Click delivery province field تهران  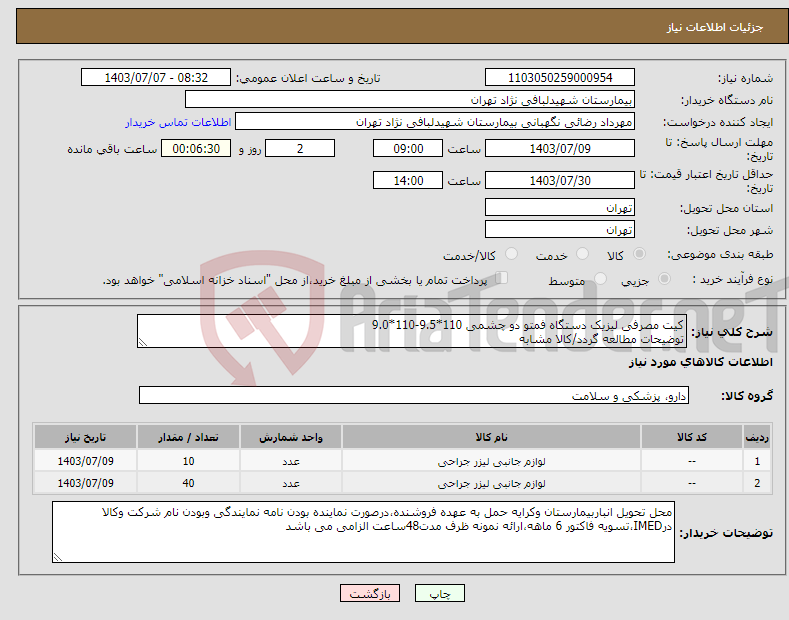click(x=560, y=207)
